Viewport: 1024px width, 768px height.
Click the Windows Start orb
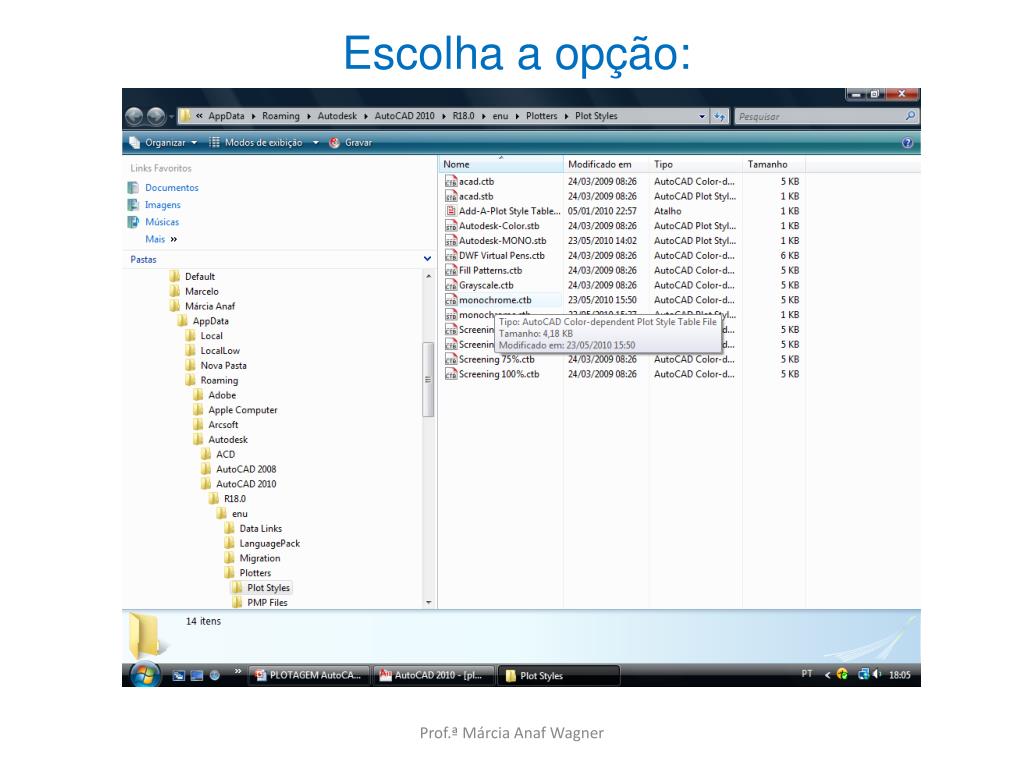coord(145,675)
